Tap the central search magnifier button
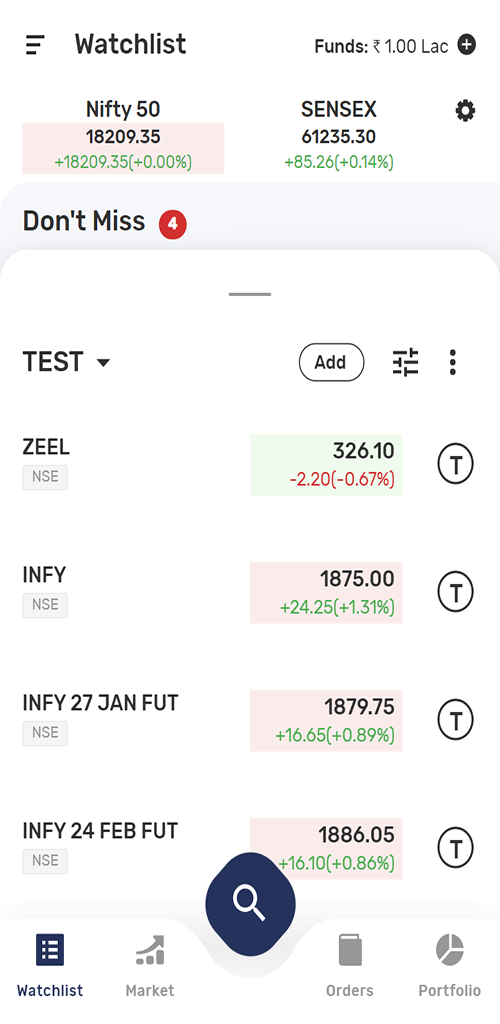 tap(250, 904)
